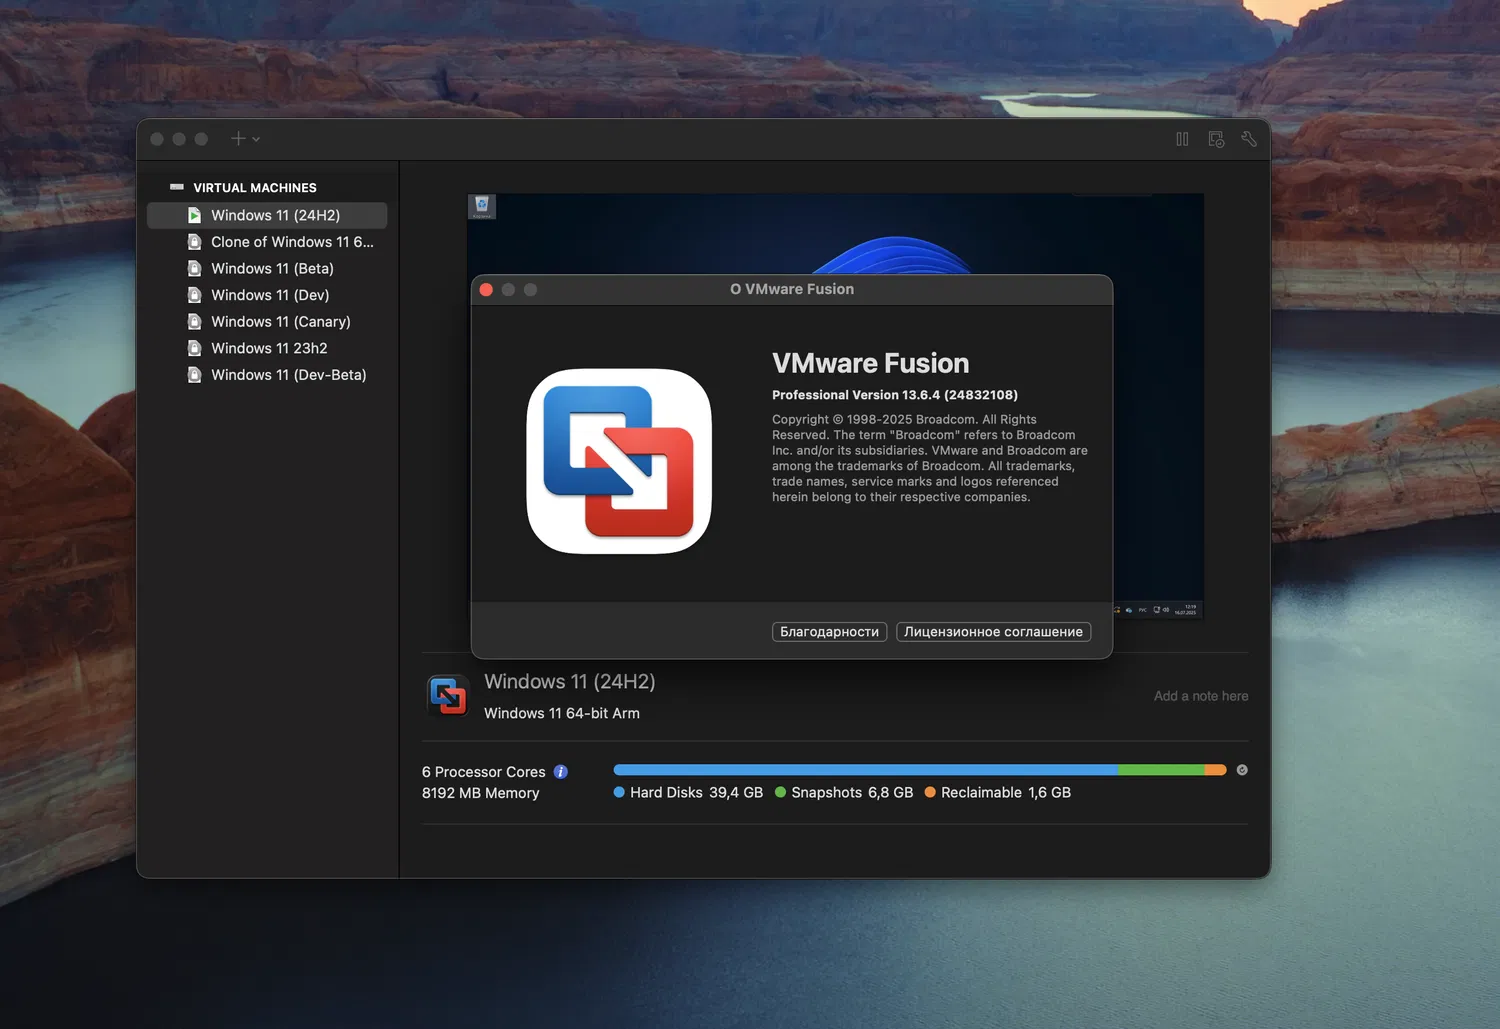This screenshot has height=1029, width=1500.
Task: Click the Recycle Bin icon in the VM preview
Action: [x=482, y=206]
